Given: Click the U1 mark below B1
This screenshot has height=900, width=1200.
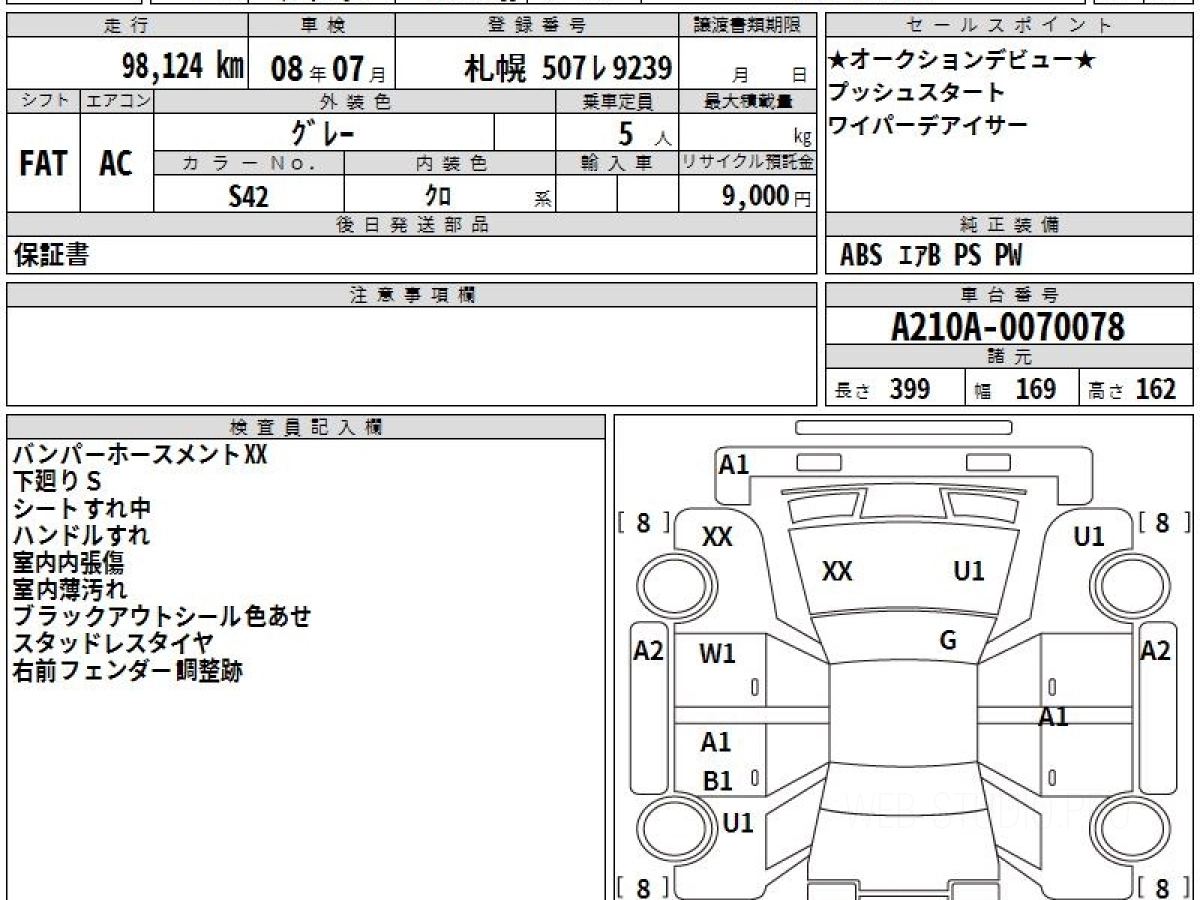Looking at the screenshot, I should pos(738,823).
